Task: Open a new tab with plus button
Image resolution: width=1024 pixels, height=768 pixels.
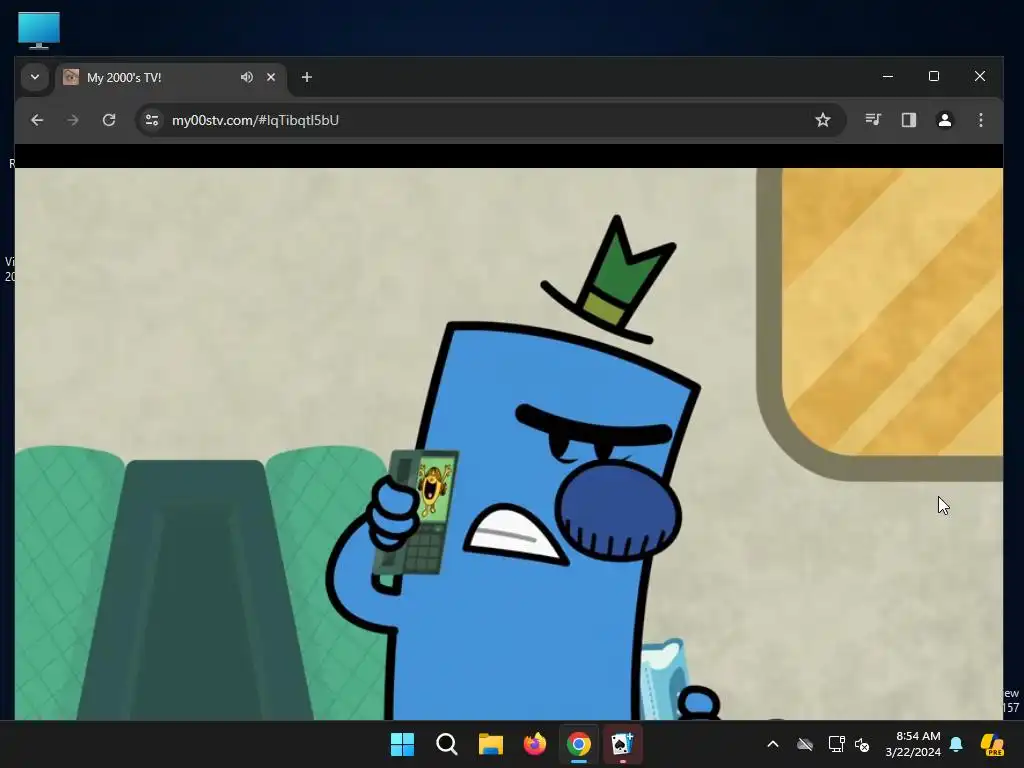Action: pos(307,77)
